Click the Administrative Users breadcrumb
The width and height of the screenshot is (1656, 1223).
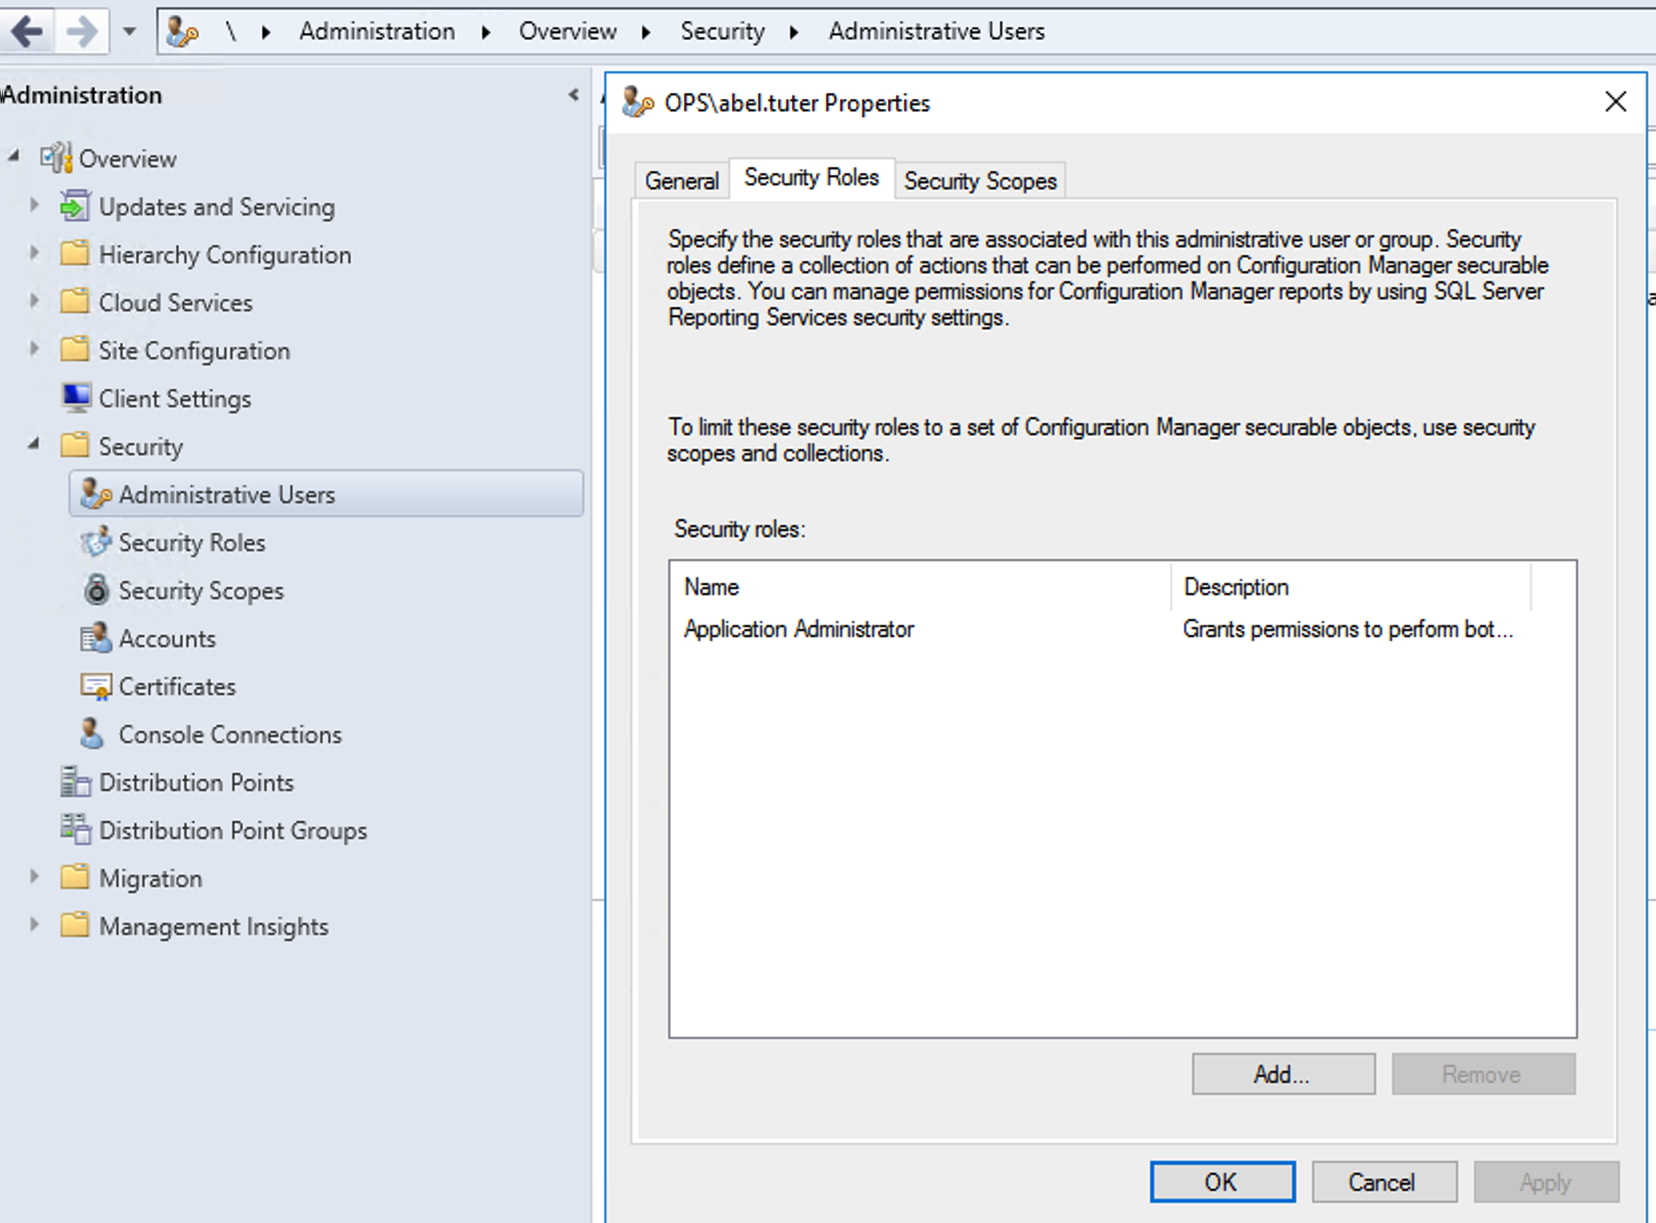936,31
